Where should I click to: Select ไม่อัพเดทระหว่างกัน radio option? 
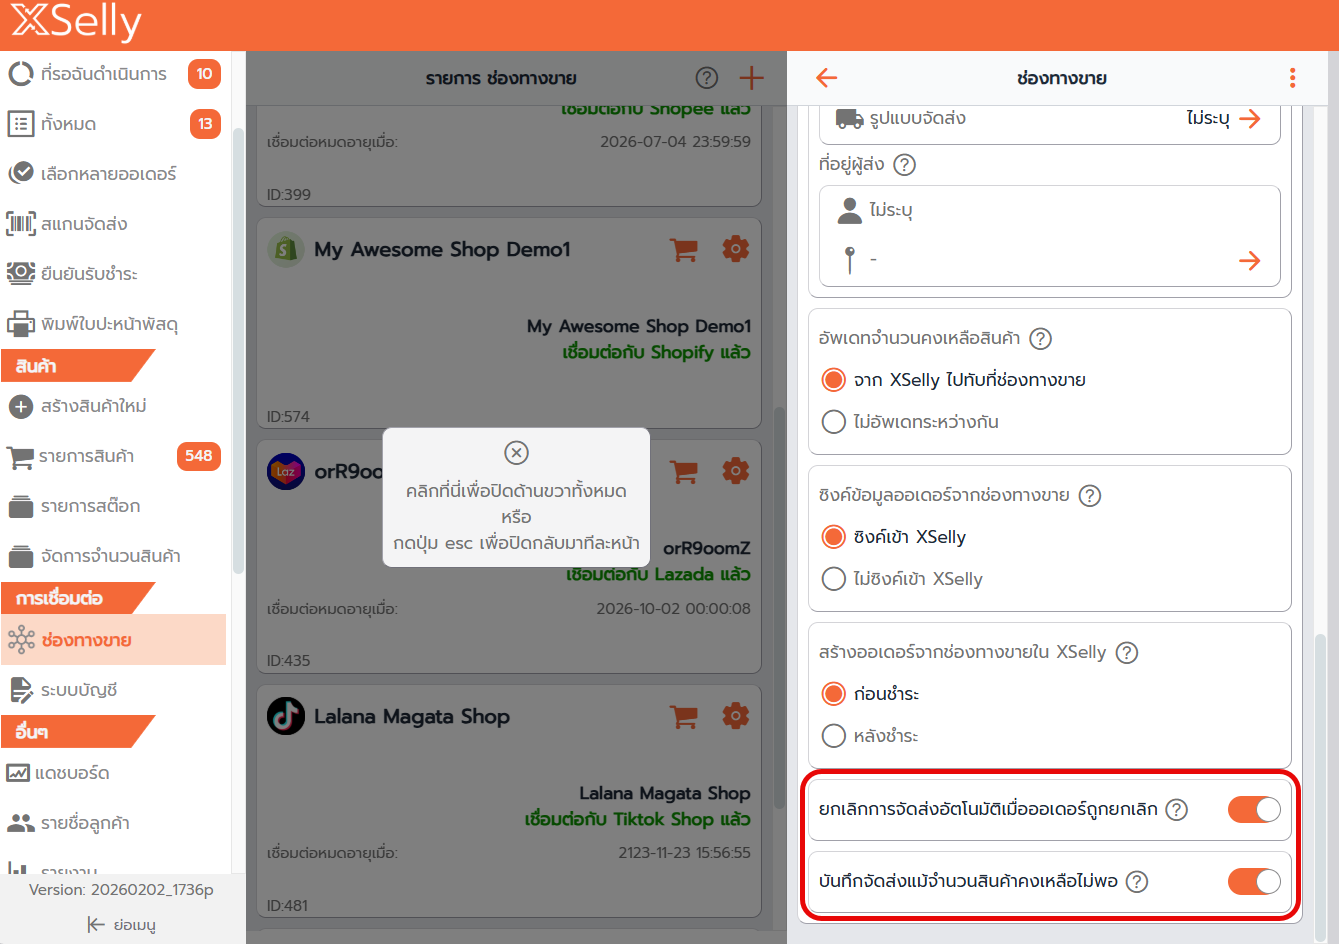833,422
